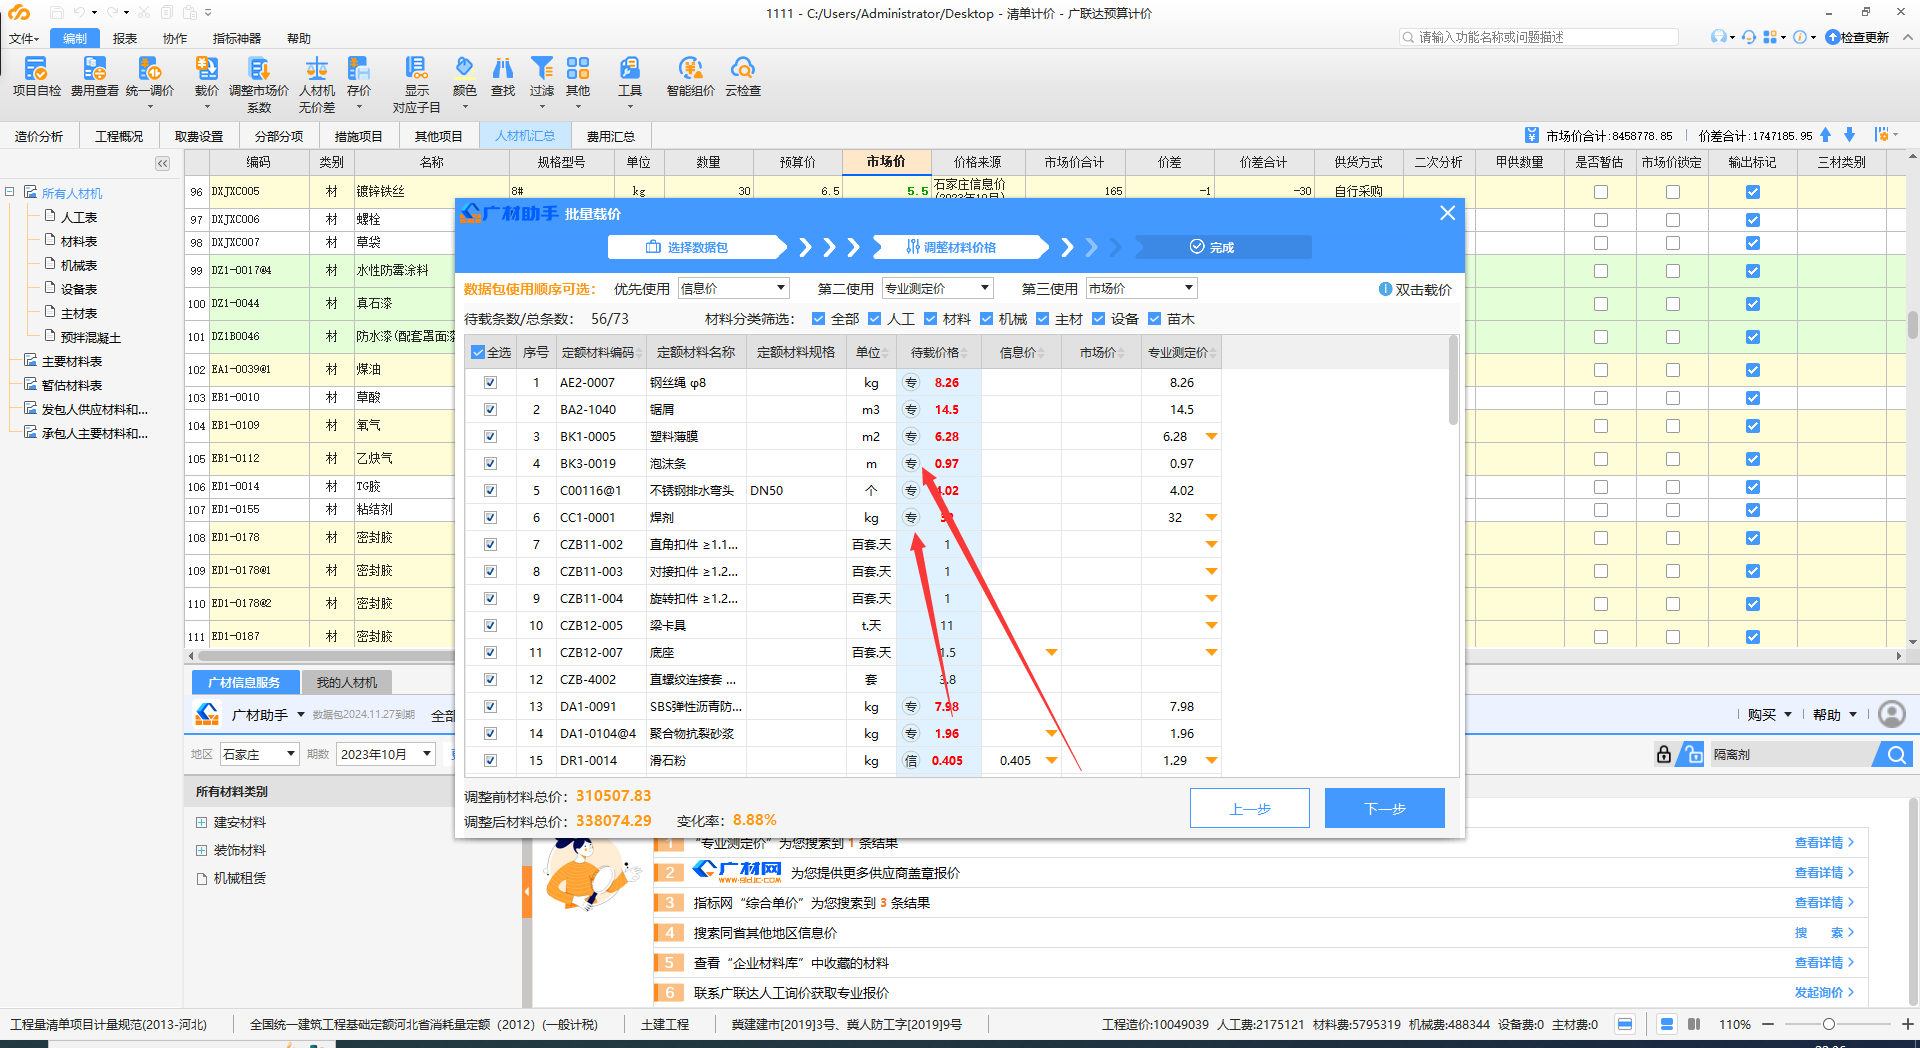Collapse the 所有人材机 tree node

pos(10,192)
